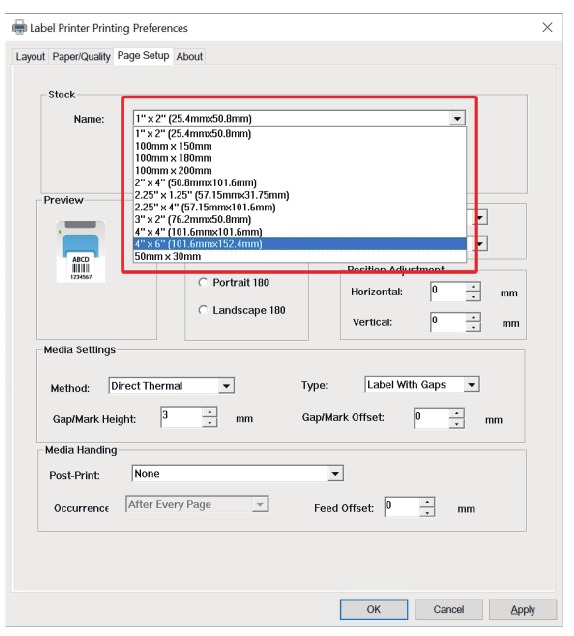Screen dimensions: 574x636
Task: Increase the Gap/Mark Height value
Action: point(209,413)
